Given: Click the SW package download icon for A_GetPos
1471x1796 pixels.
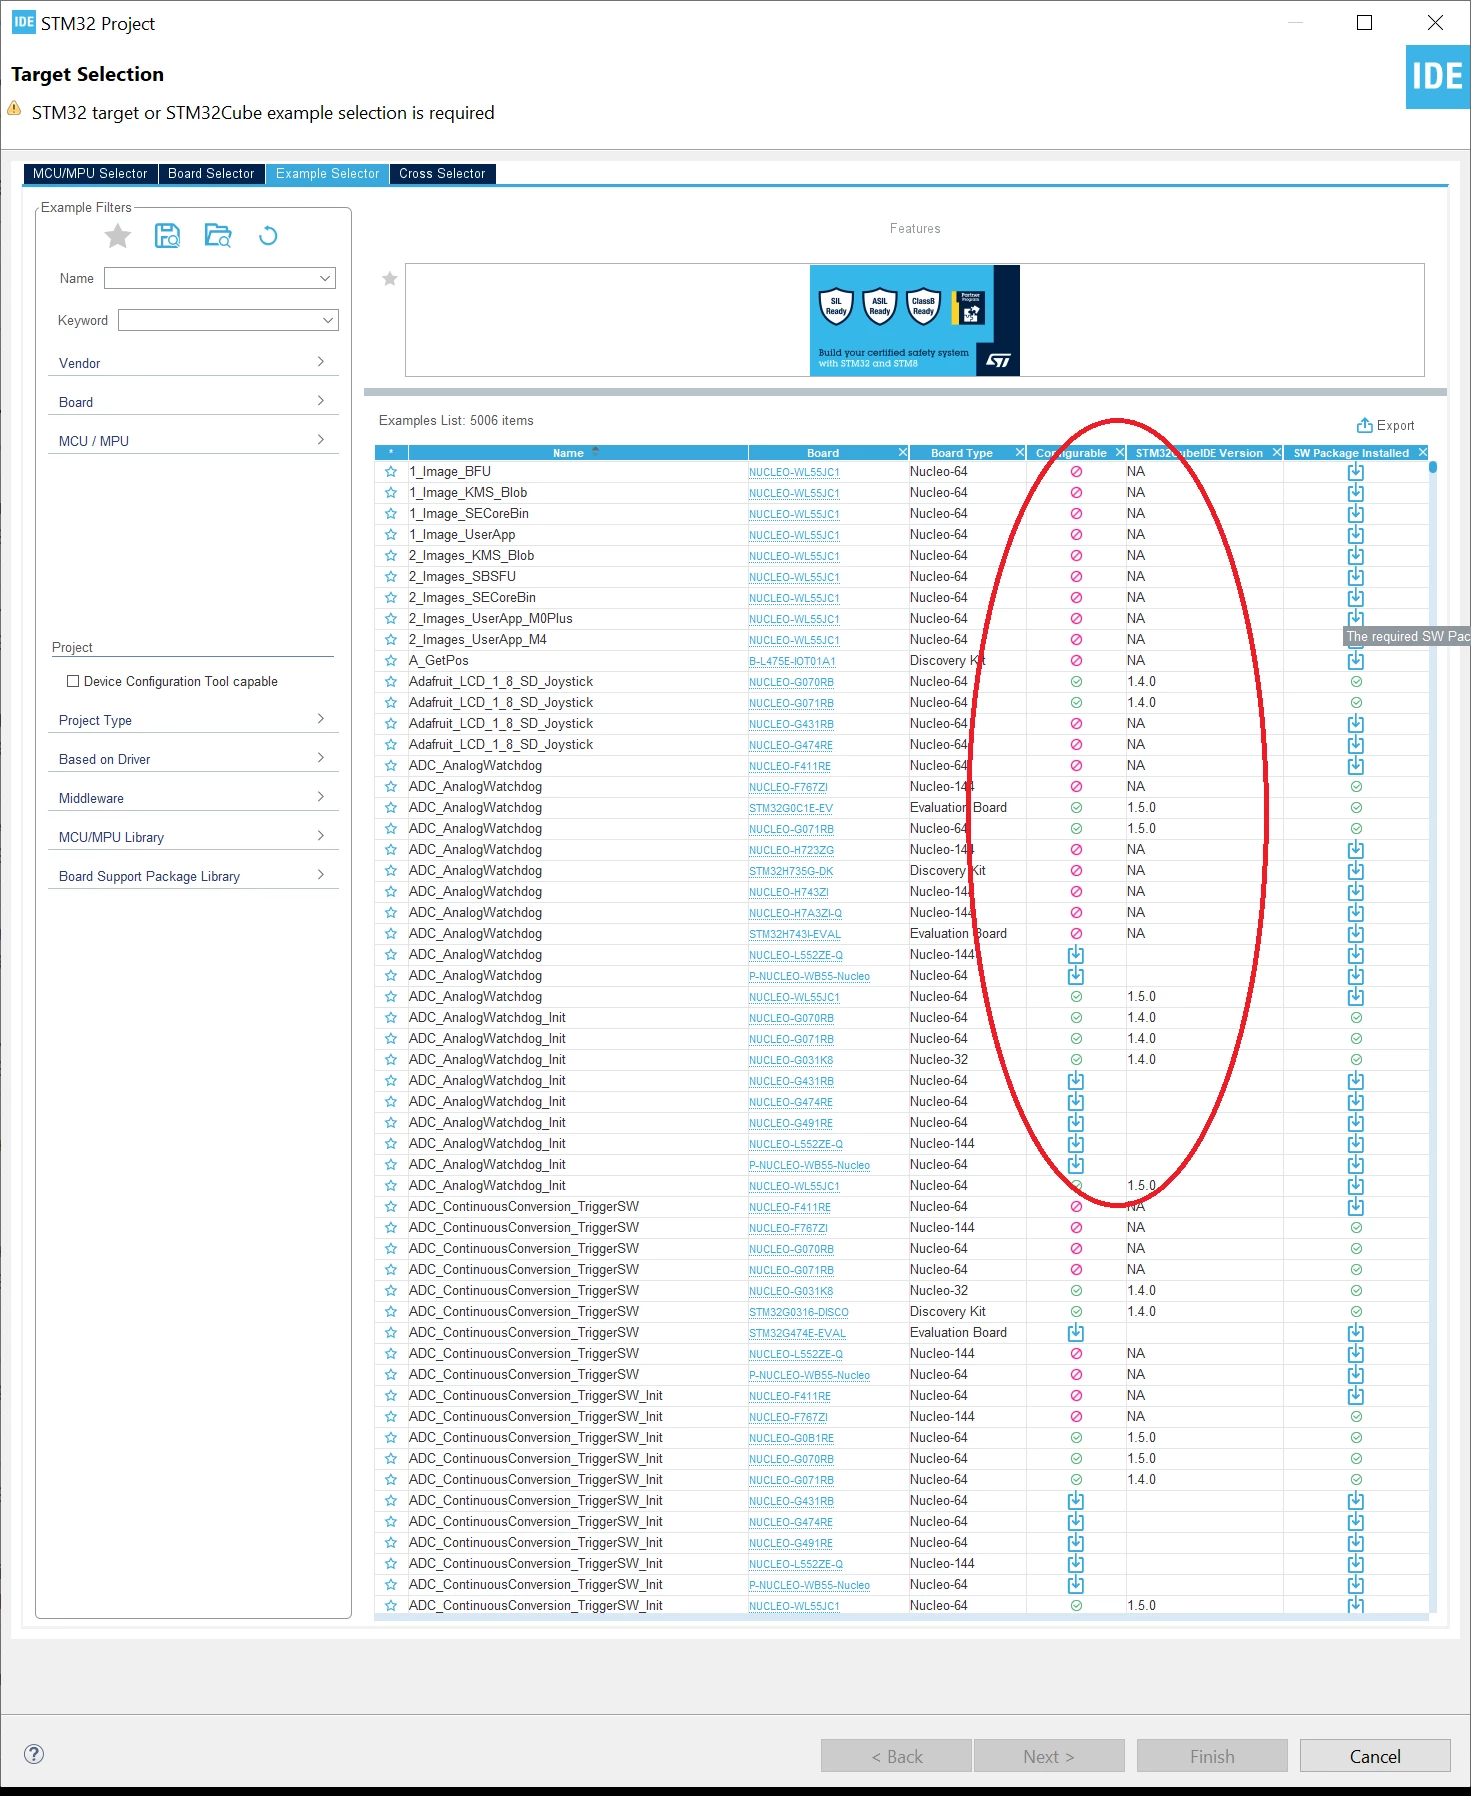Looking at the screenshot, I should click(1355, 661).
